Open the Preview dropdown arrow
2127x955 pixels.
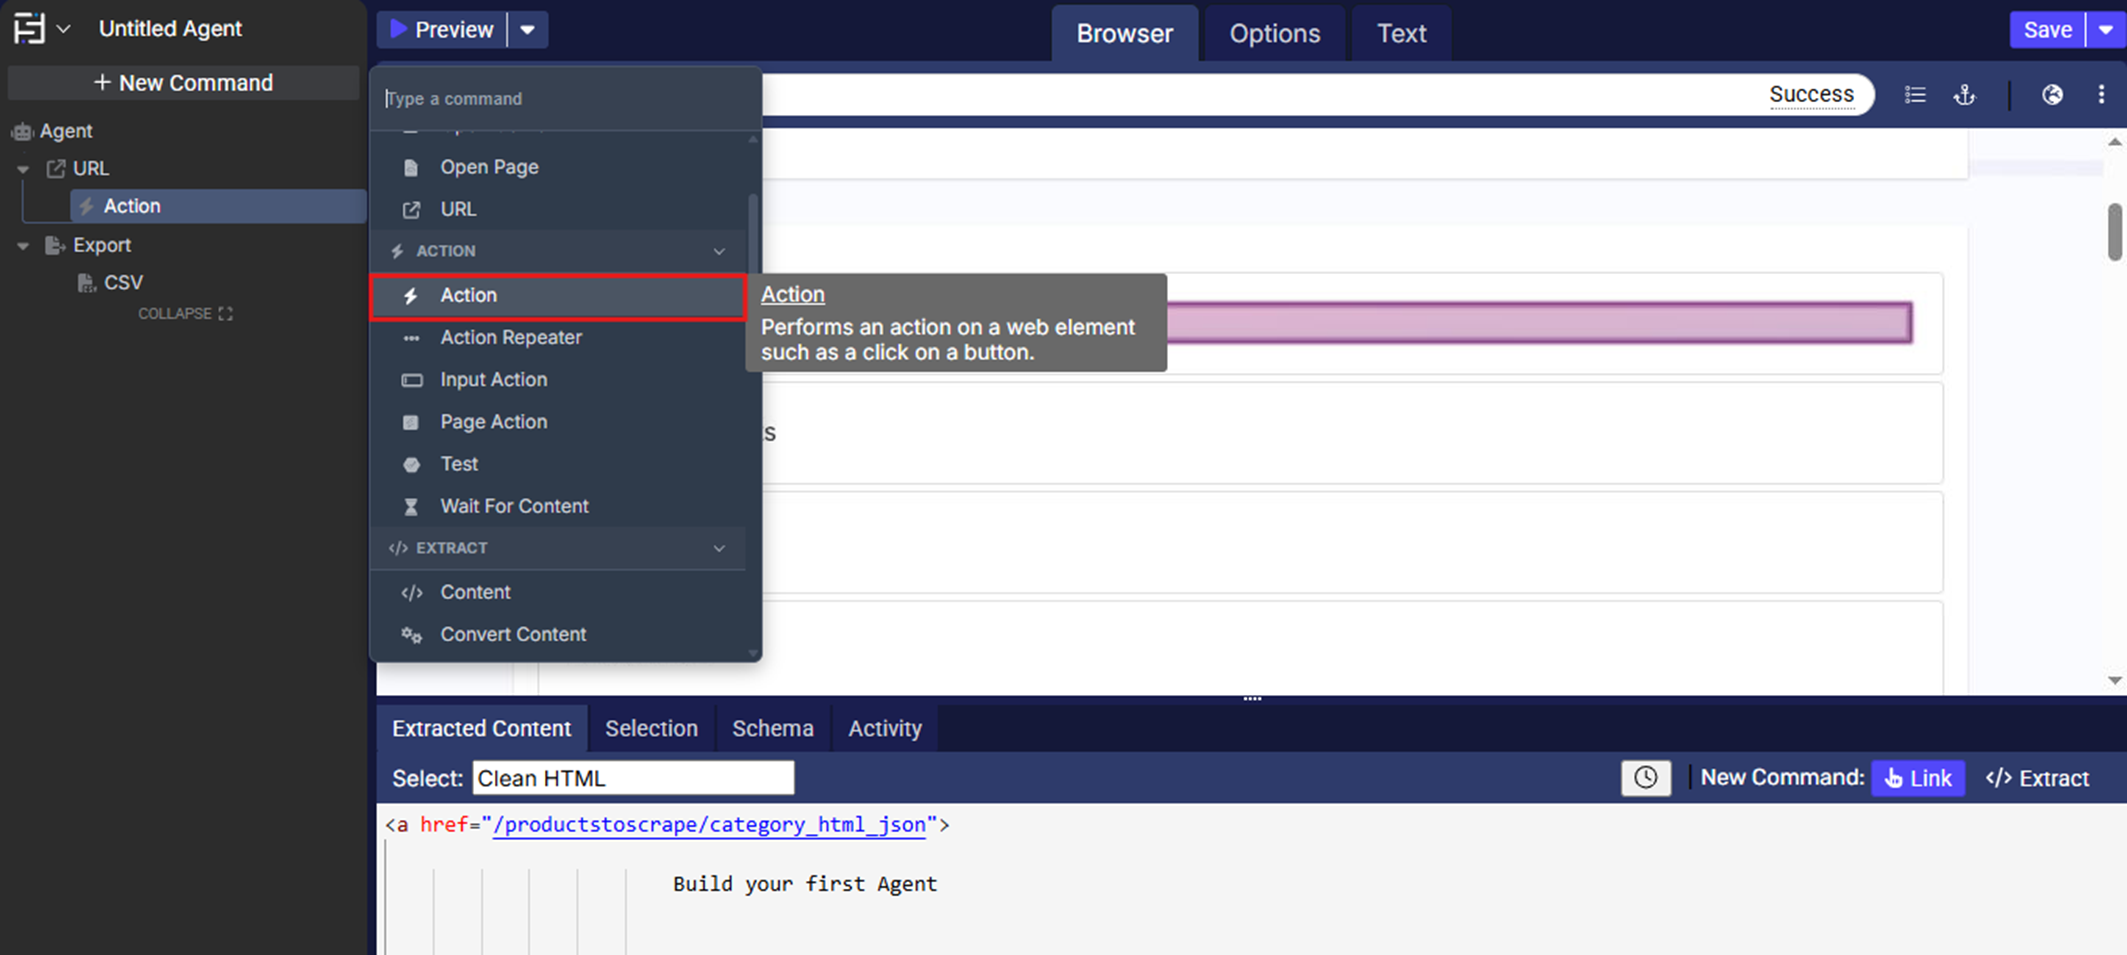point(528,30)
